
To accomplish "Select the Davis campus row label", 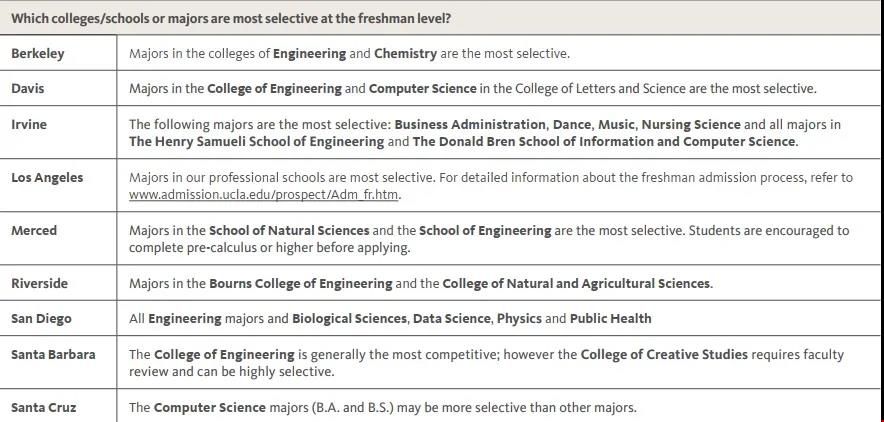I will pos(28,88).
